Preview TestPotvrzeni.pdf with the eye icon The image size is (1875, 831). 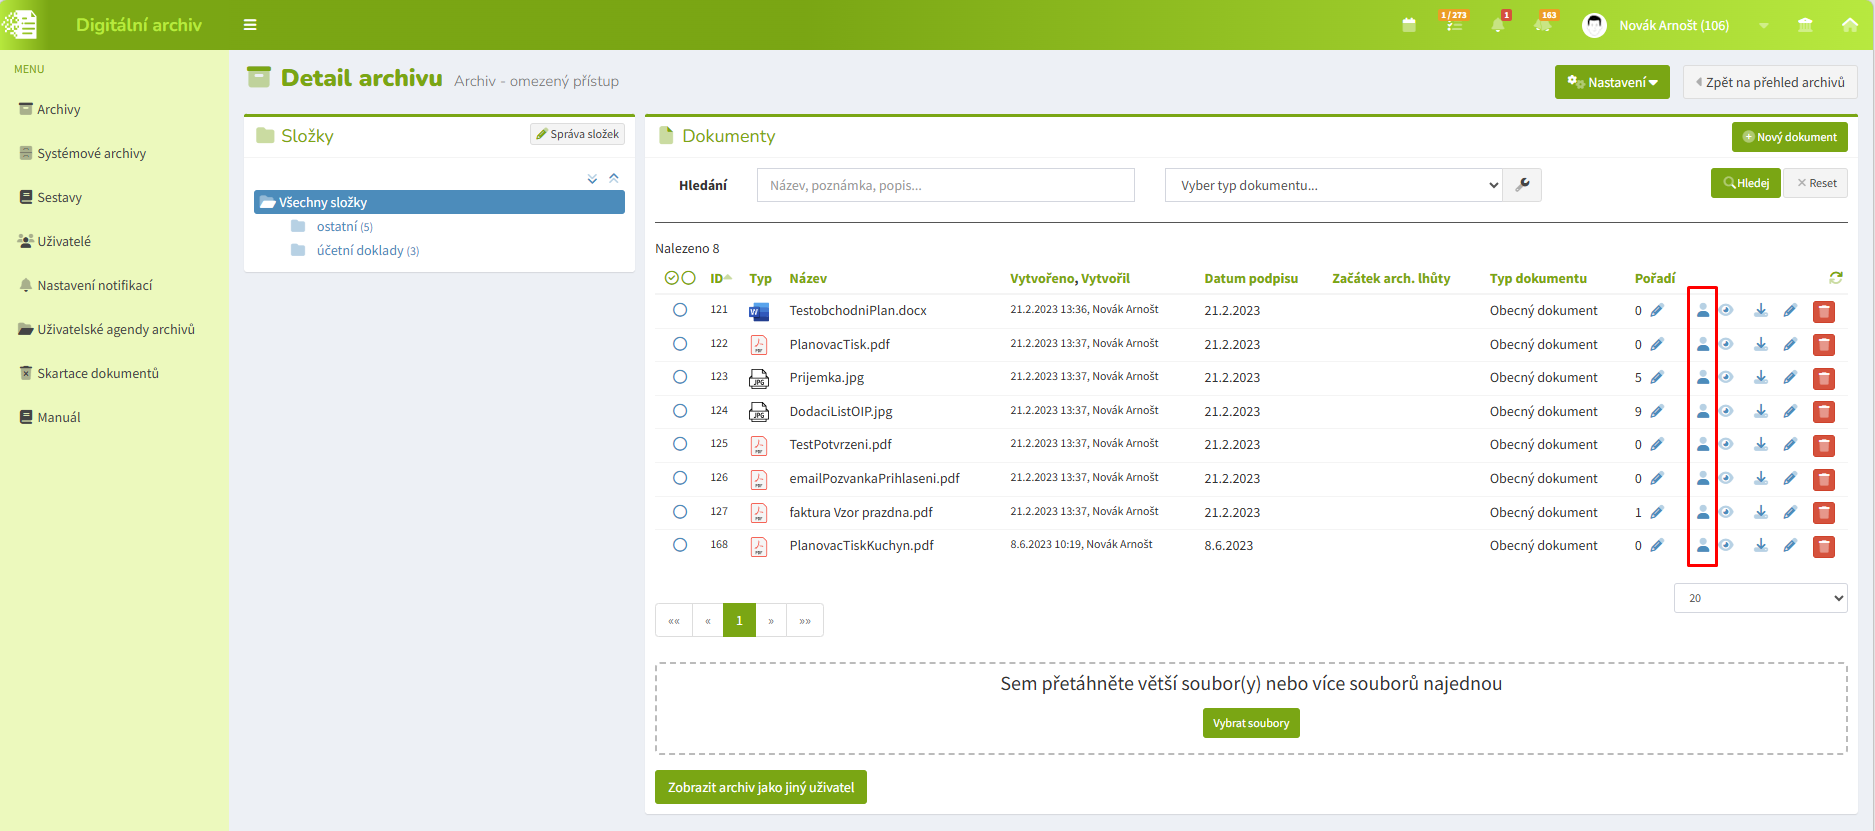(1726, 444)
